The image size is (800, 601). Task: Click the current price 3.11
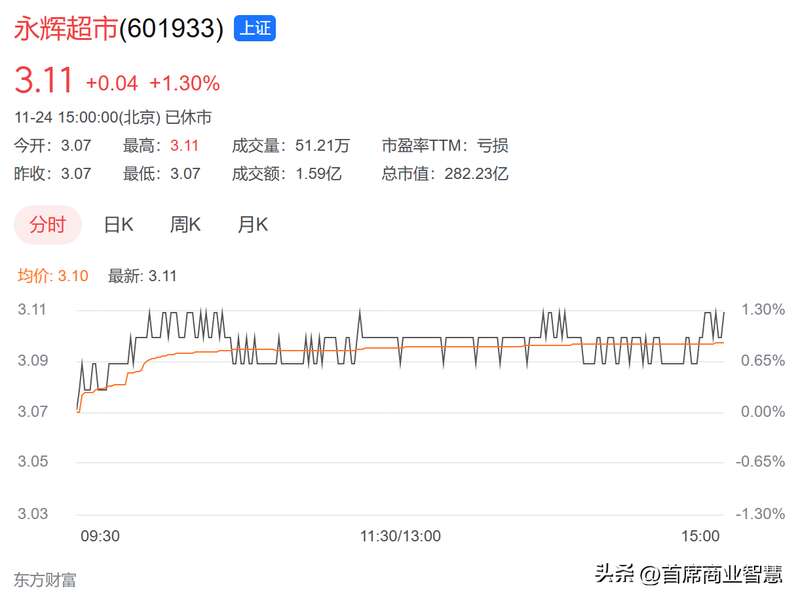(x=43, y=81)
